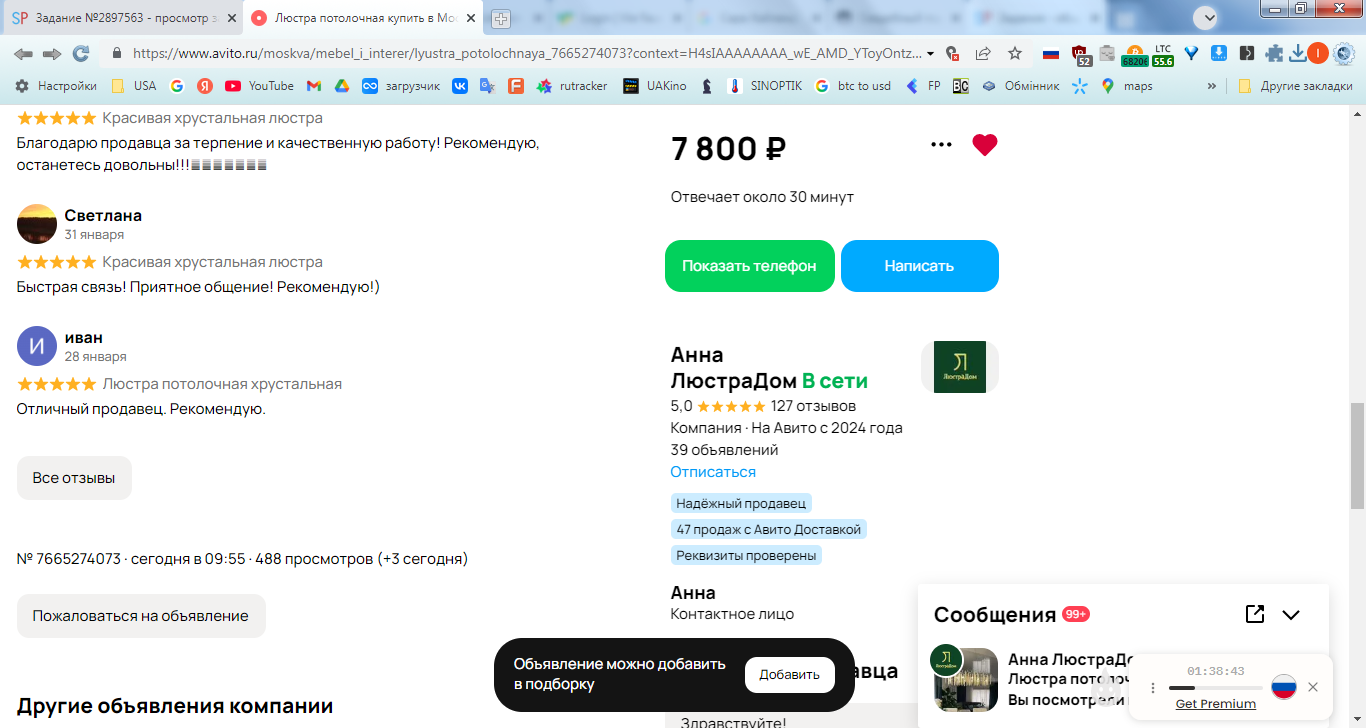The image size is (1366, 728).
Task: Show more bookmarks chevron
Action: pyautogui.click(x=1212, y=86)
